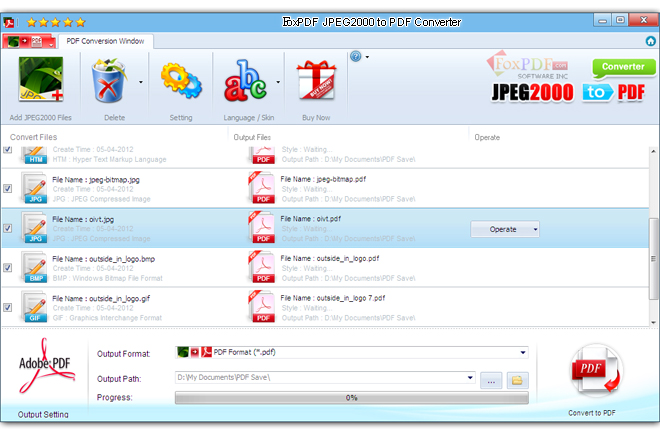Select the 'File Name : oivt.jpg' text
The width and height of the screenshot is (660, 430).
[83, 219]
